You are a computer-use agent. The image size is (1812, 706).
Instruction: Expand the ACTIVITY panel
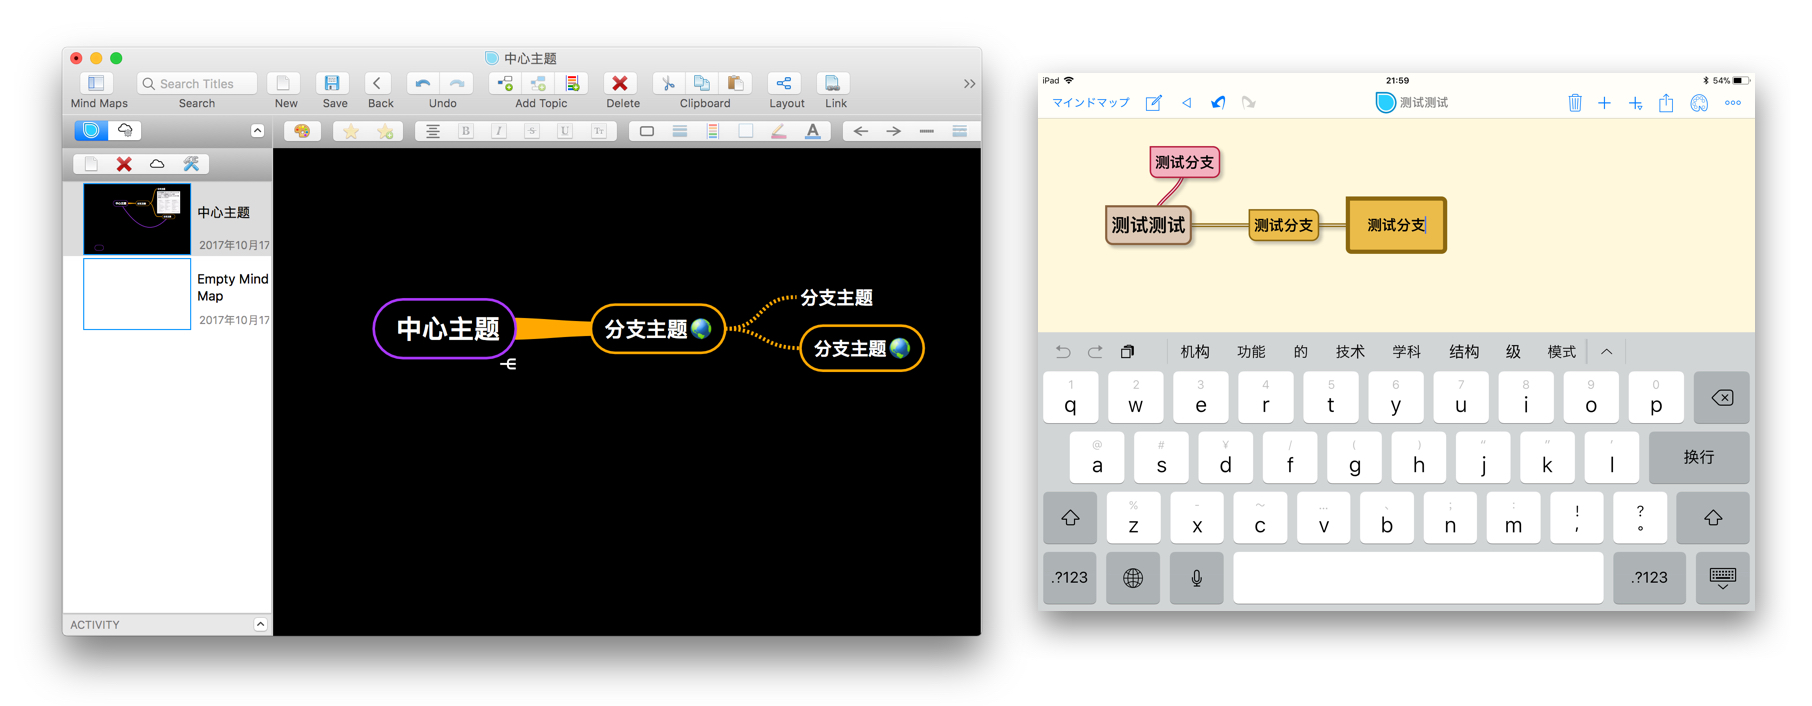click(260, 624)
